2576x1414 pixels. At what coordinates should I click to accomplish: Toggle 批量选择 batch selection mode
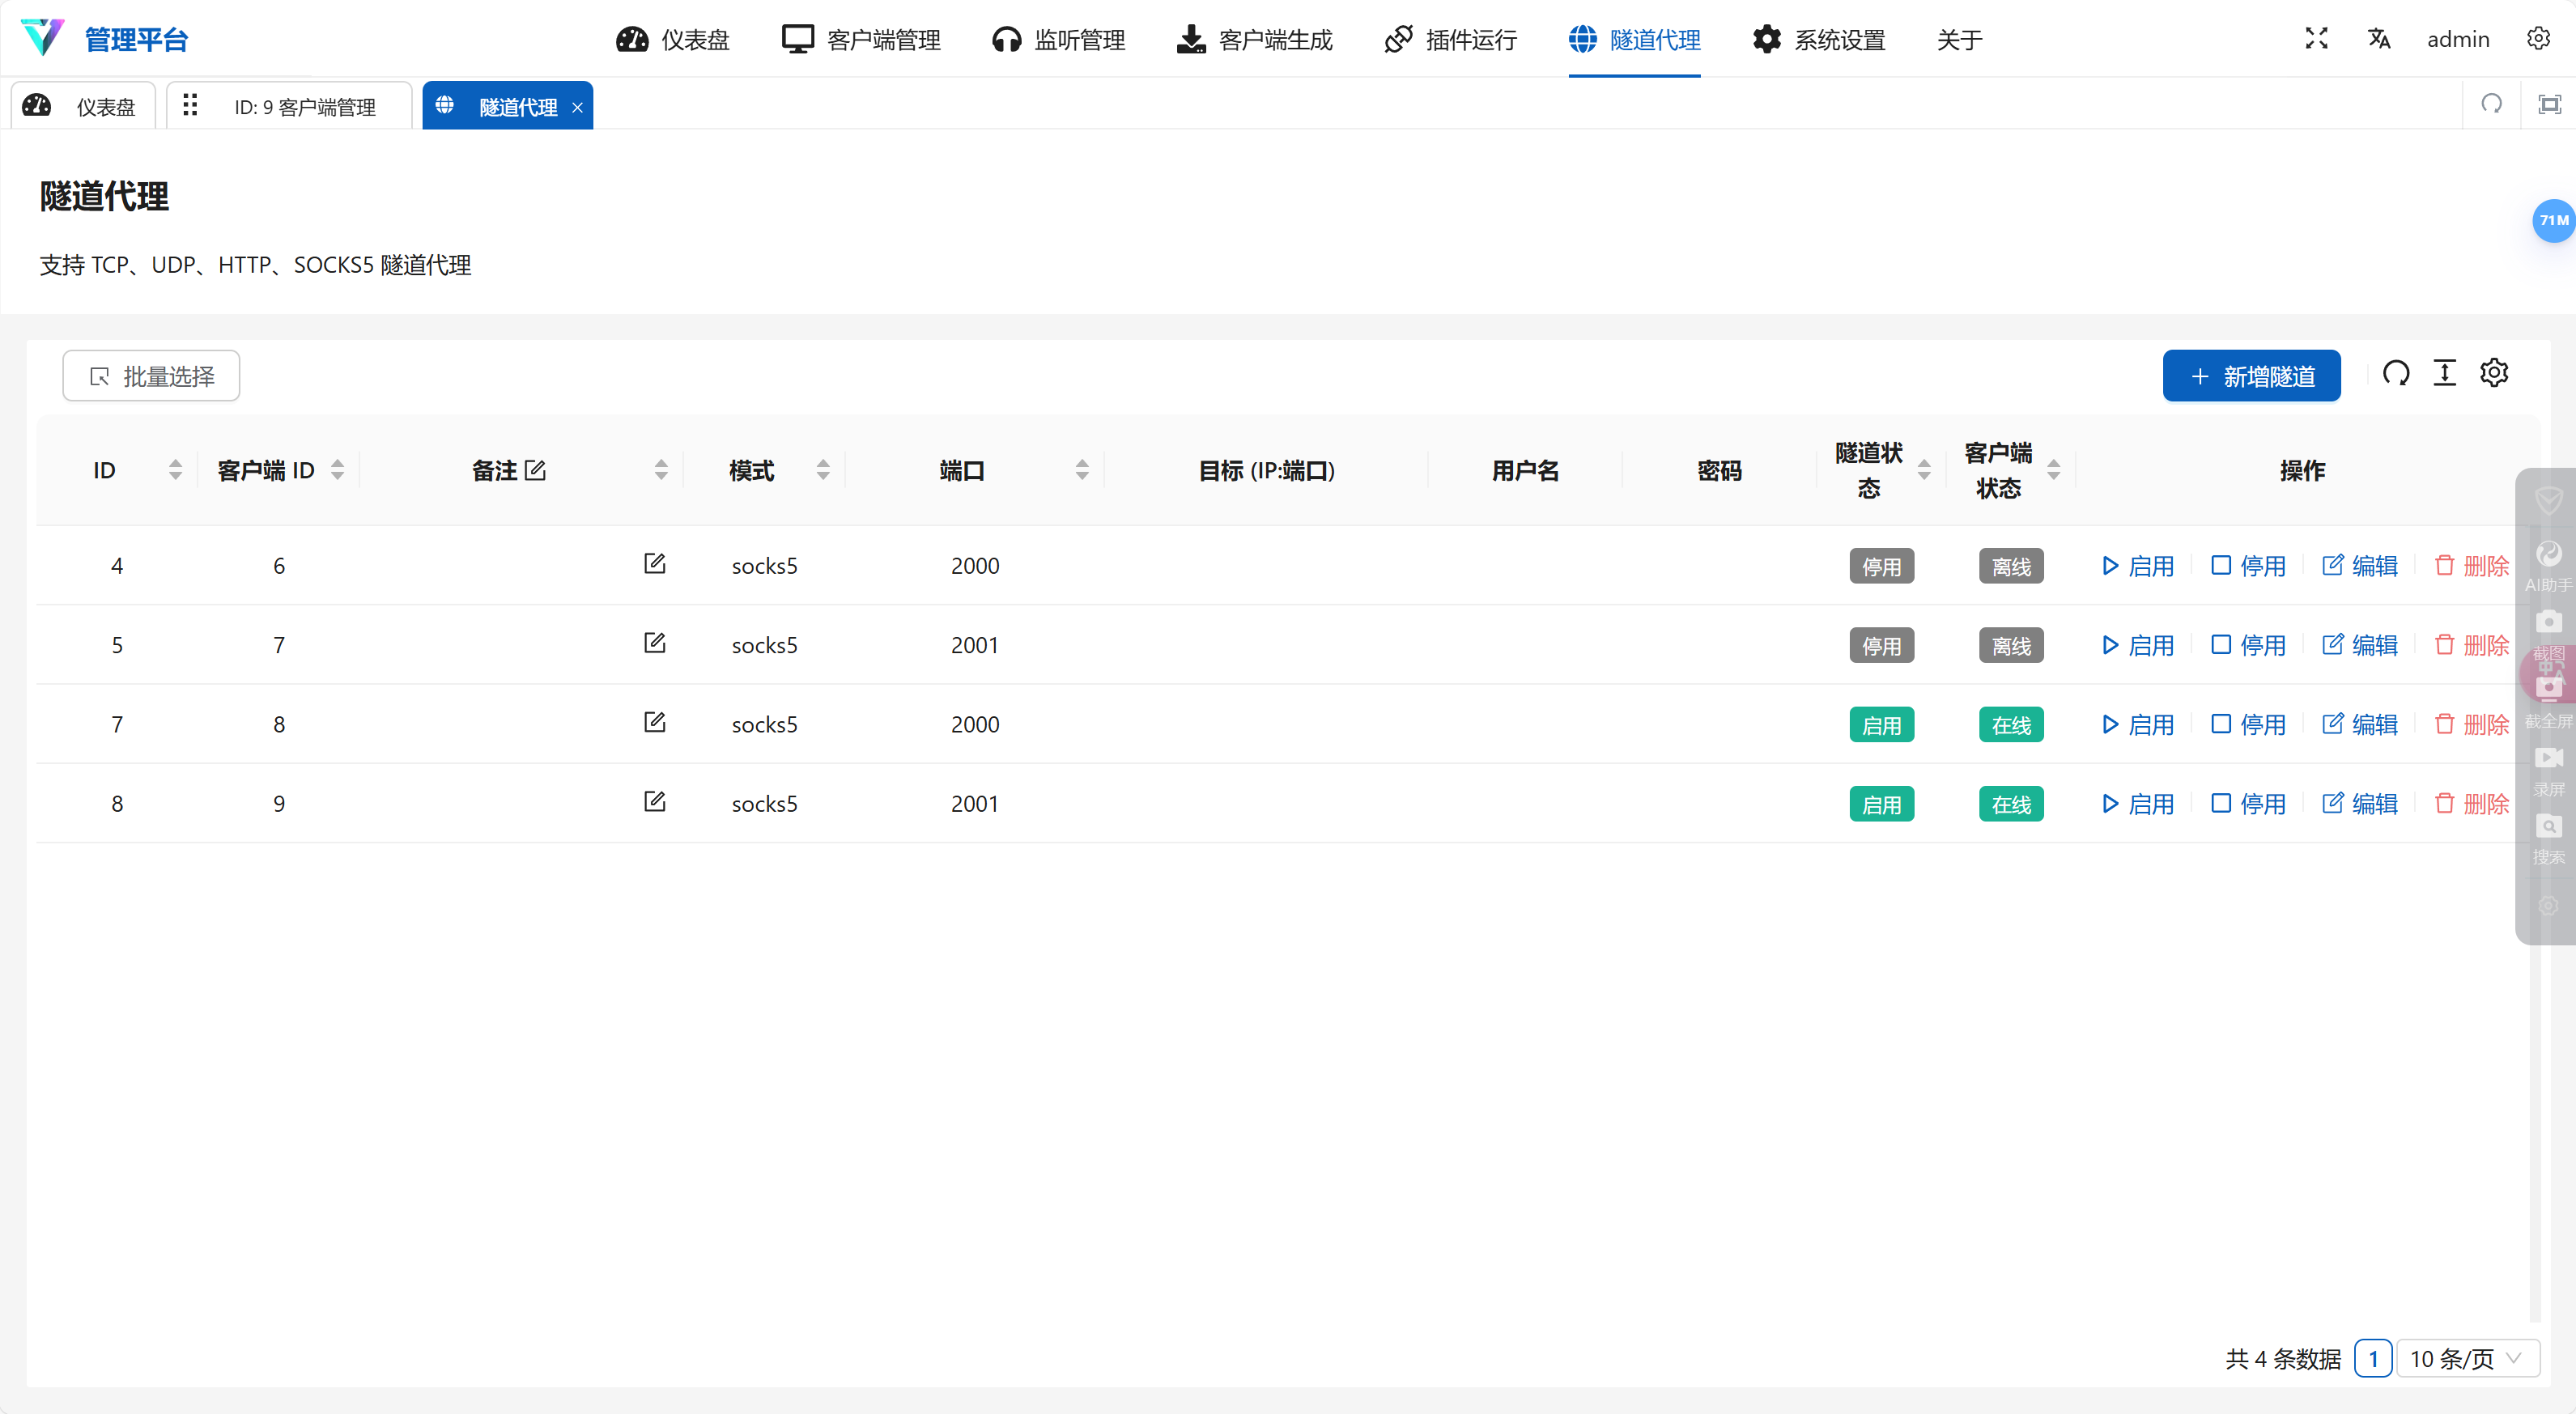click(x=151, y=376)
